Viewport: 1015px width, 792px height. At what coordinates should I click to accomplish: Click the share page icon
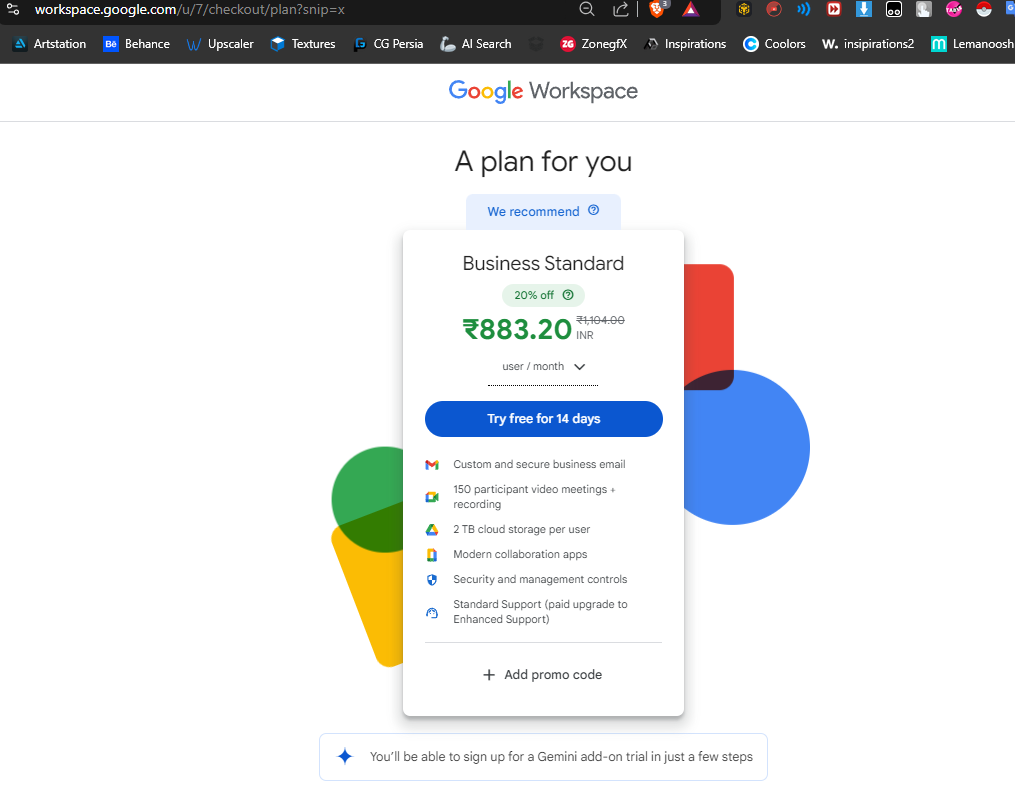click(x=620, y=9)
